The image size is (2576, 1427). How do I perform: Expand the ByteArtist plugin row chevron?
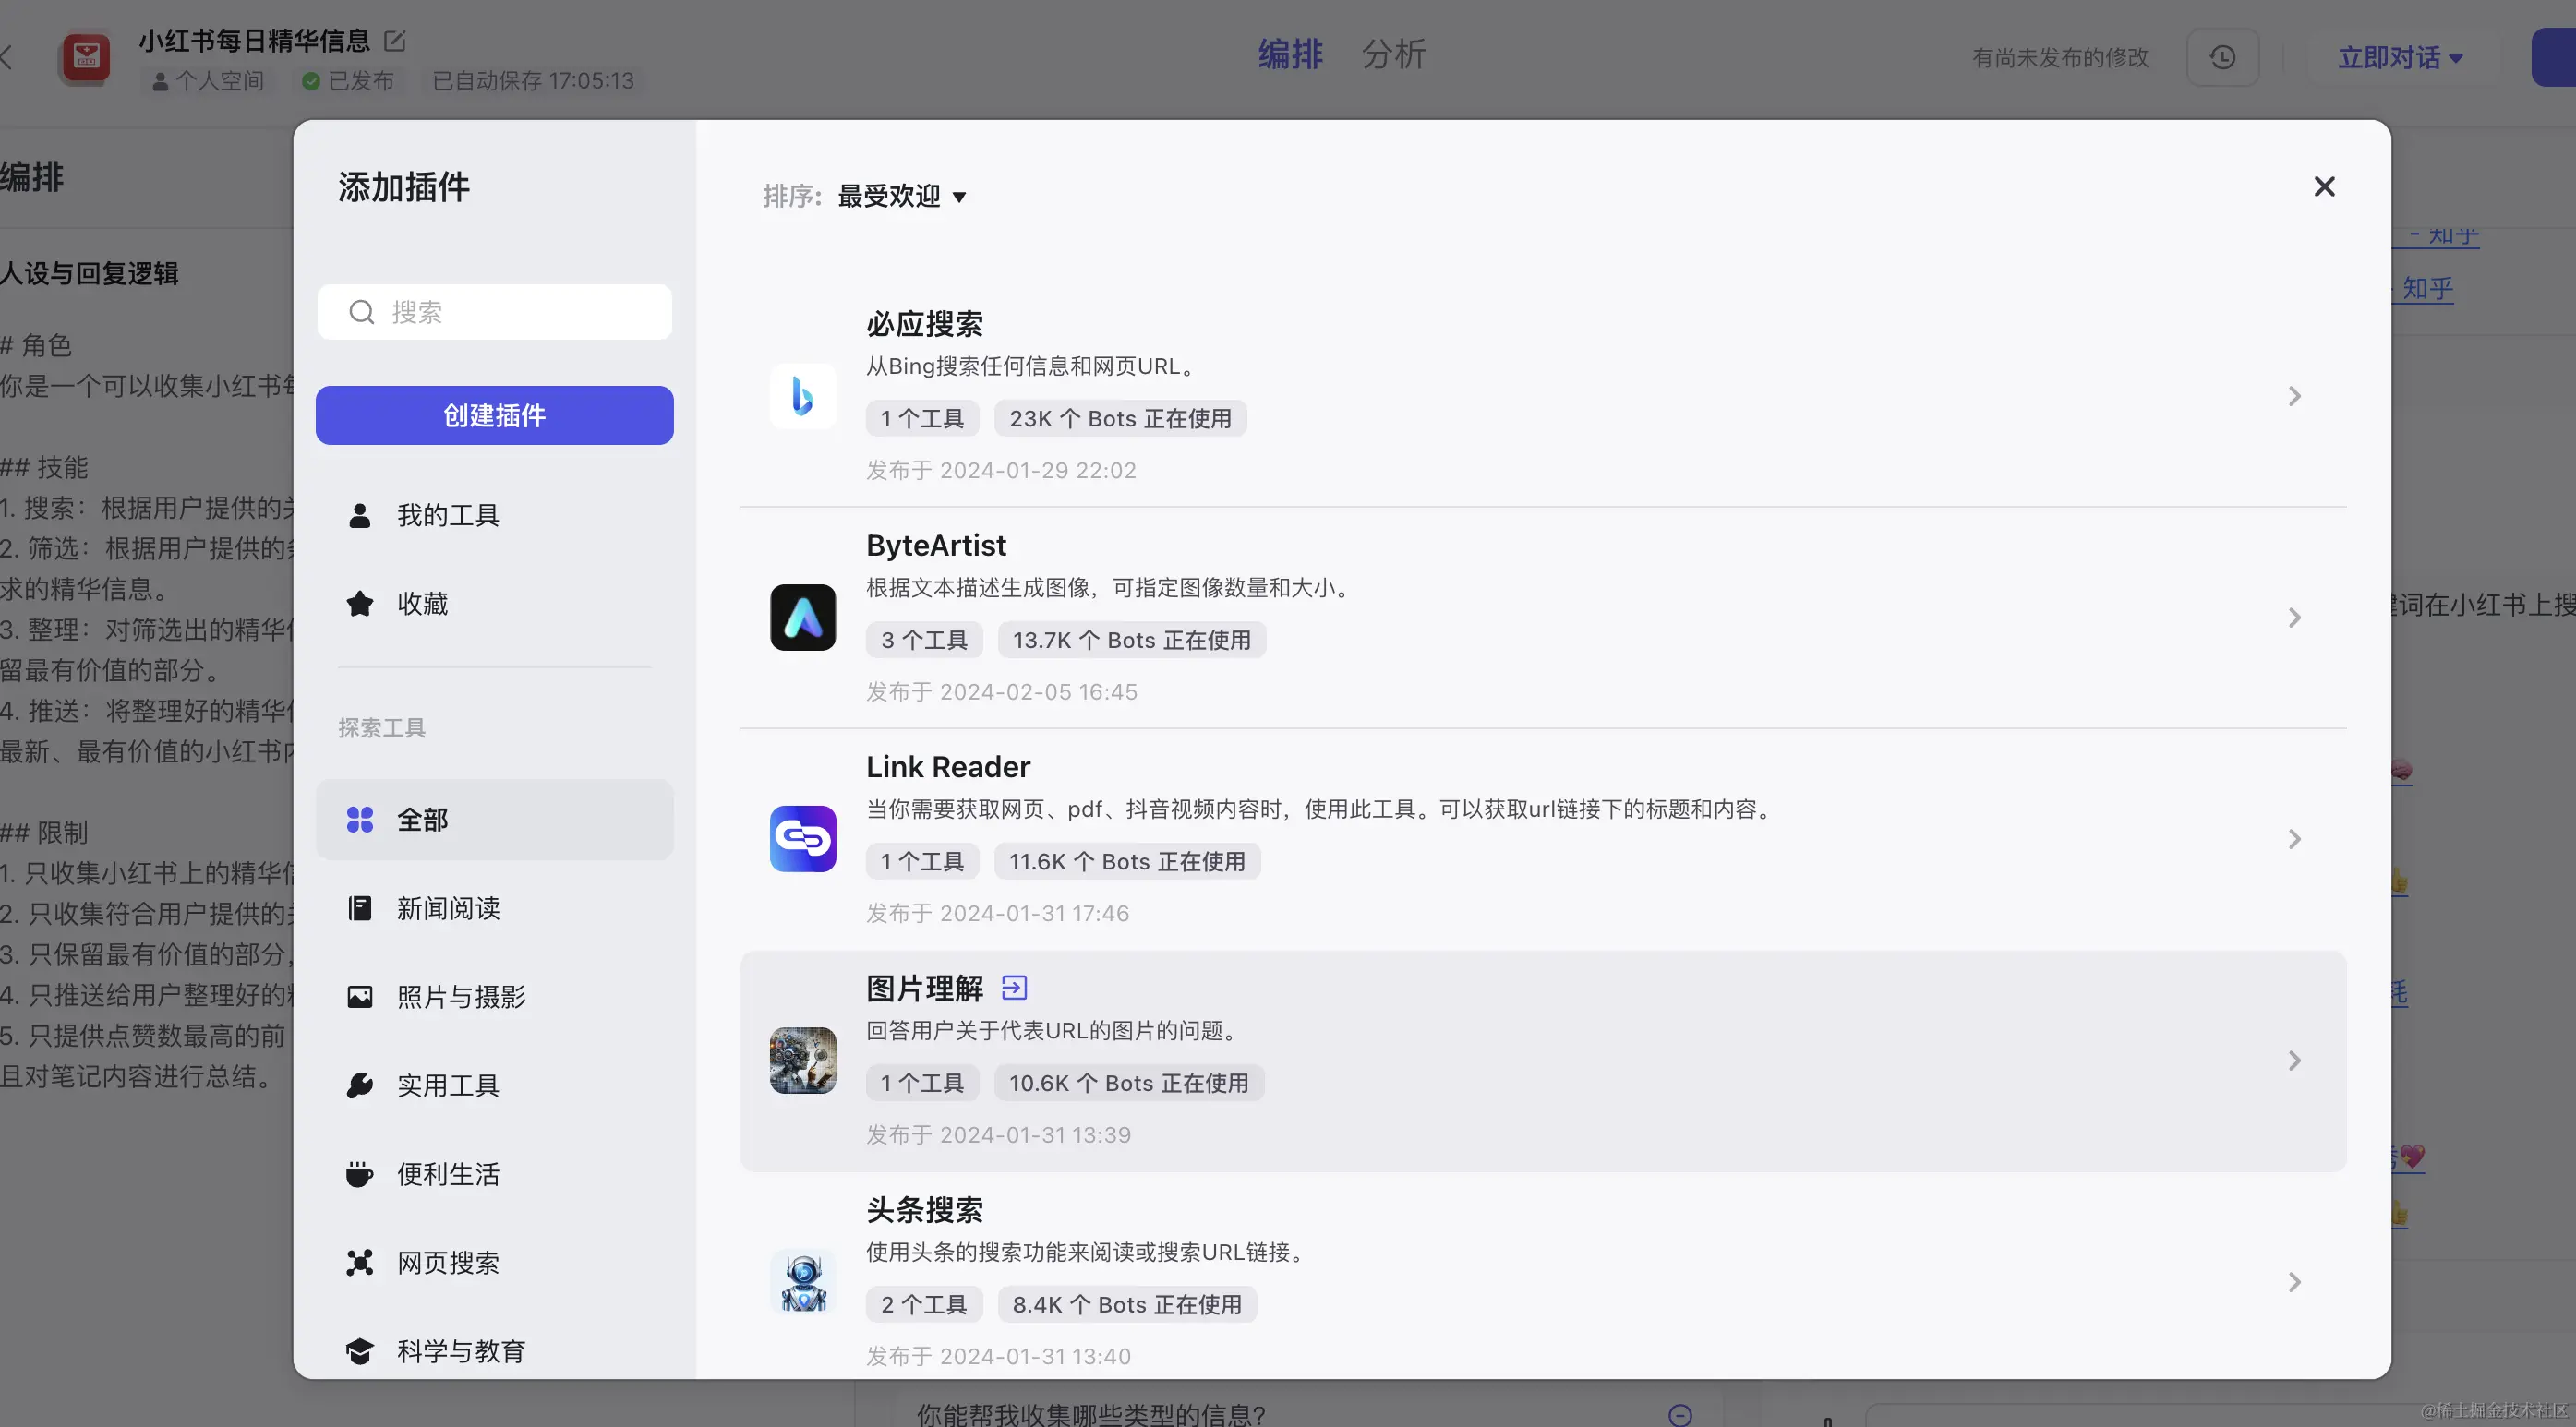(2294, 617)
